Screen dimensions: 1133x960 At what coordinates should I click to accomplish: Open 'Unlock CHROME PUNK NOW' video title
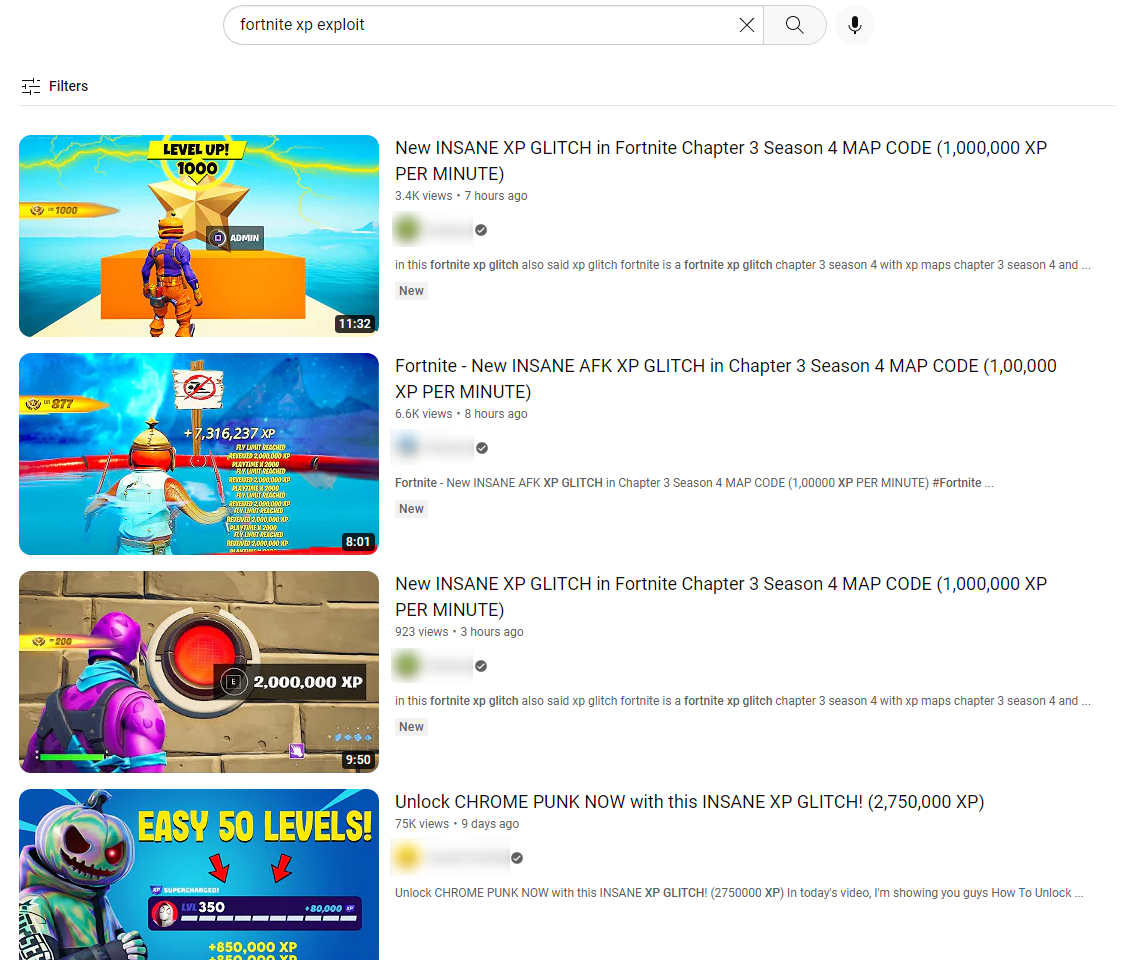coord(689,802)
